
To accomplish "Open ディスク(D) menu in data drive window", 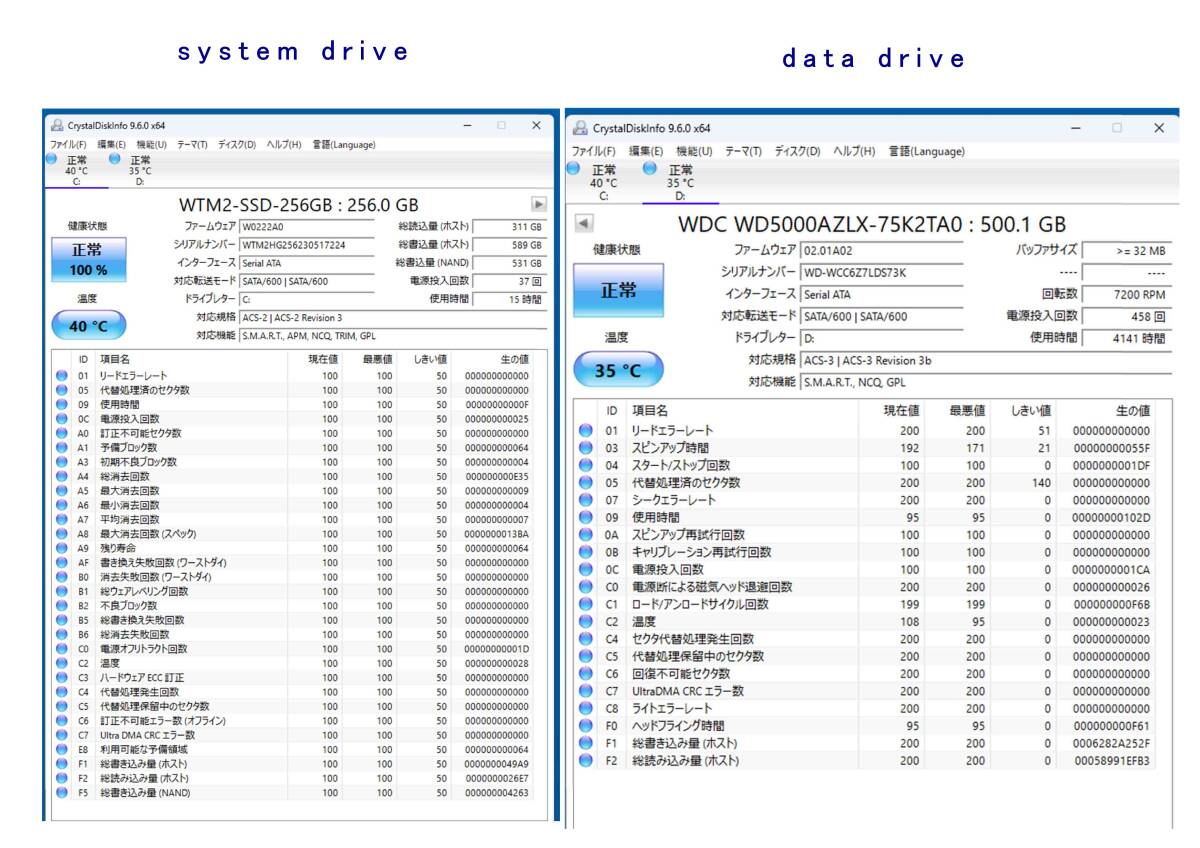I will (x=797, y=151).
